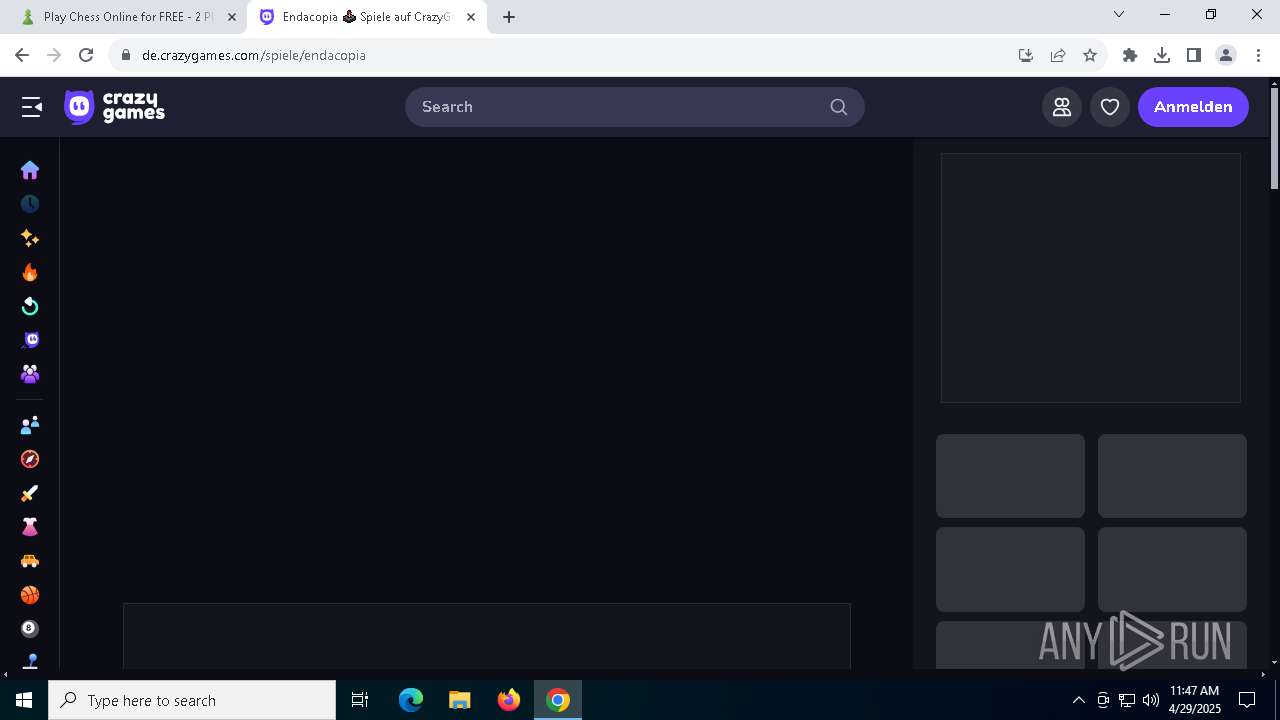Open the sword Action category
Viewport: 1280px width, 720px height.
point(30,493)
